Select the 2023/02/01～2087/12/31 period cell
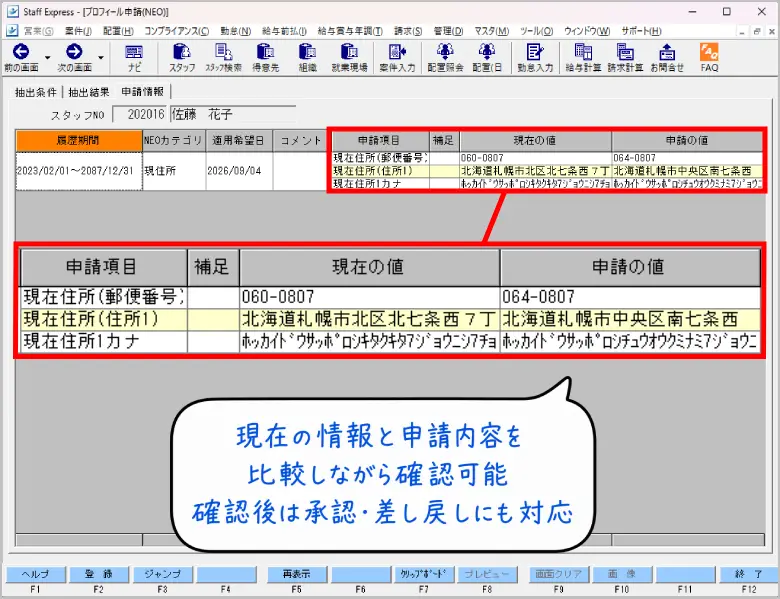This screenshot has width=780, height=599. pyautogui.click(x=79, y=171)
